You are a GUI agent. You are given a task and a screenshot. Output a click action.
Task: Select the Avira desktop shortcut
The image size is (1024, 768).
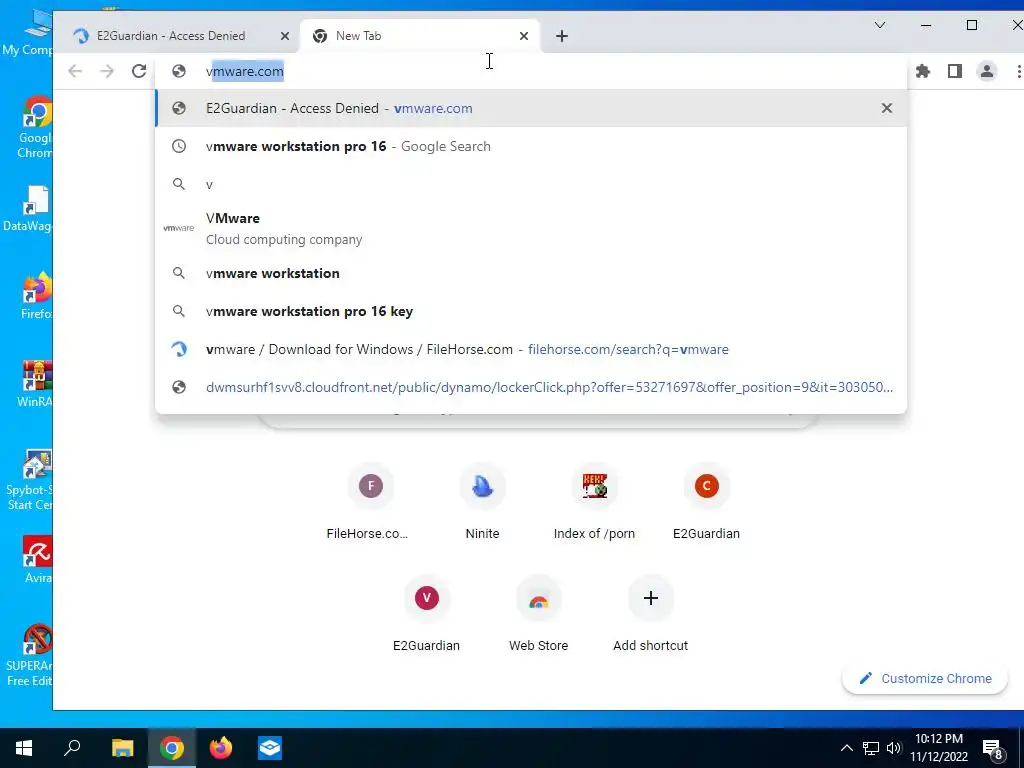coord(38,560)
